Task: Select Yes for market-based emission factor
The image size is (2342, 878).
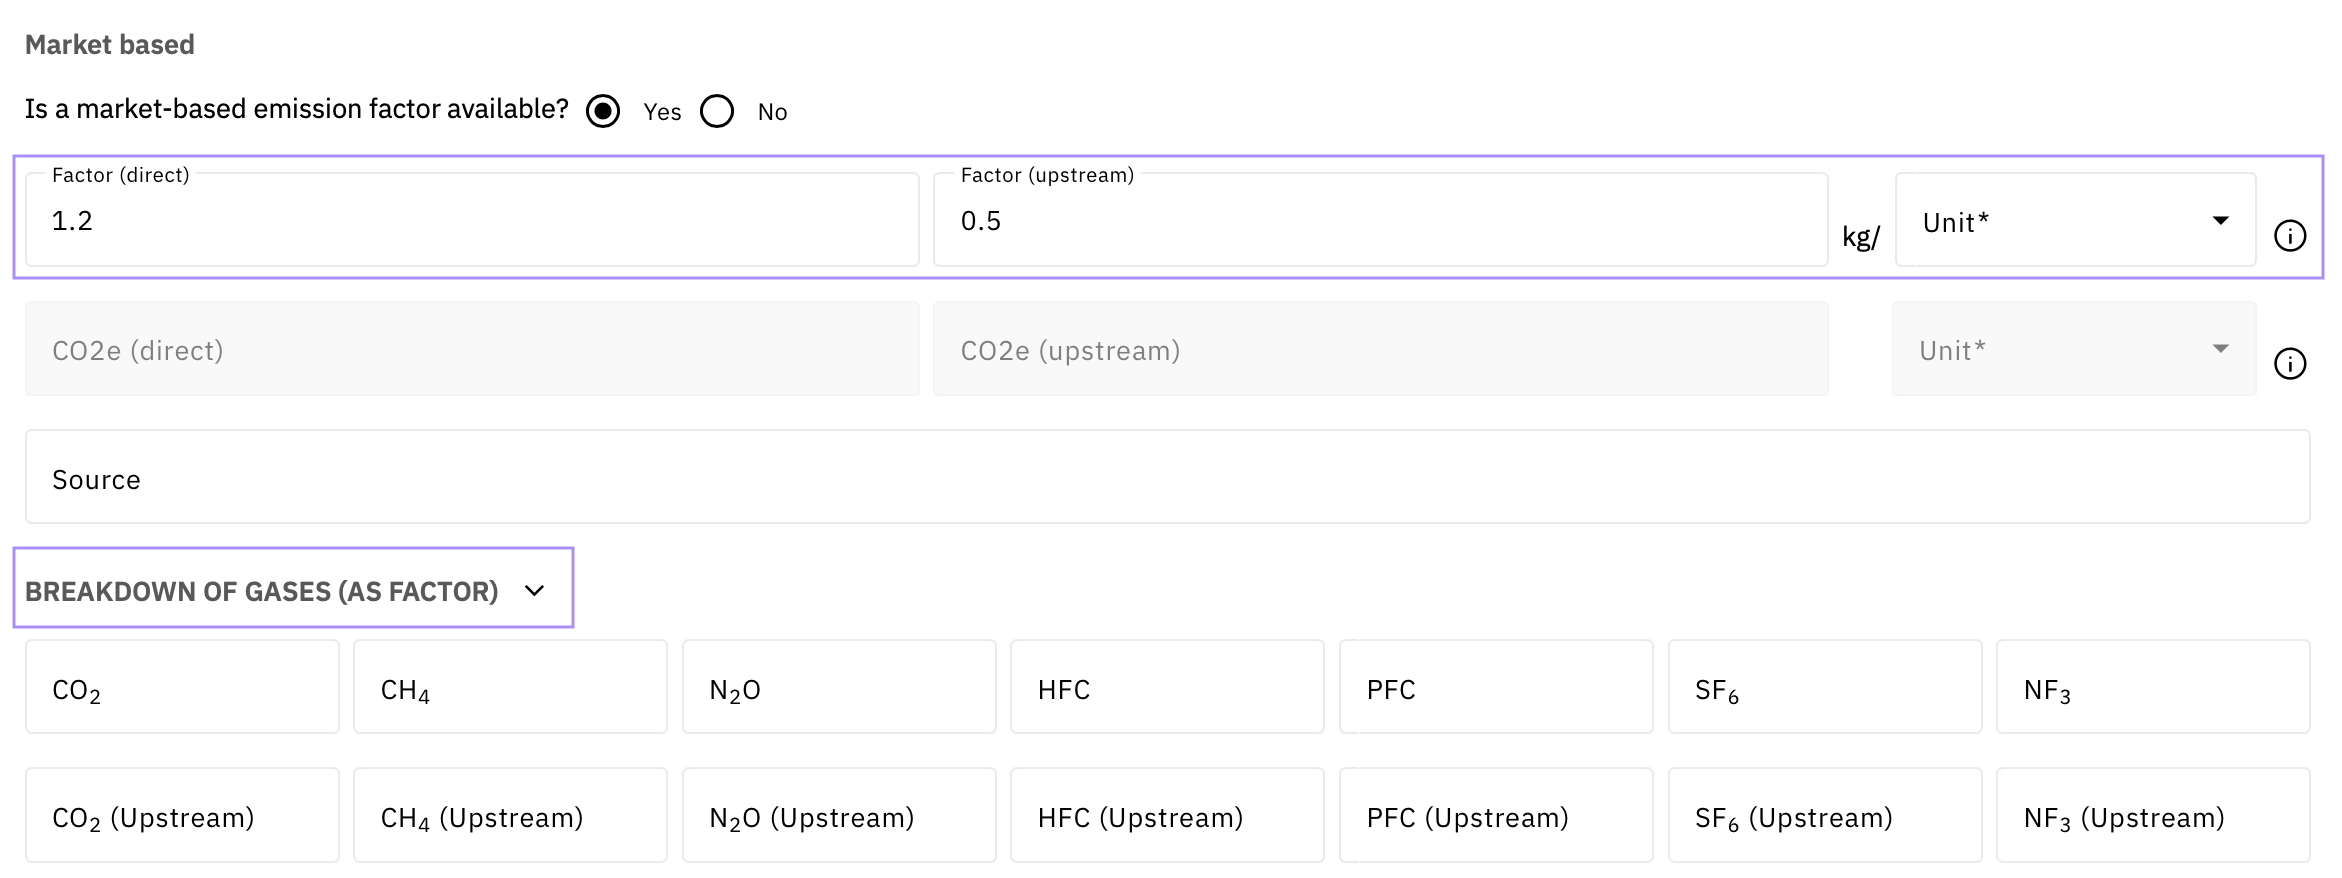Action: tap(603, 111)
